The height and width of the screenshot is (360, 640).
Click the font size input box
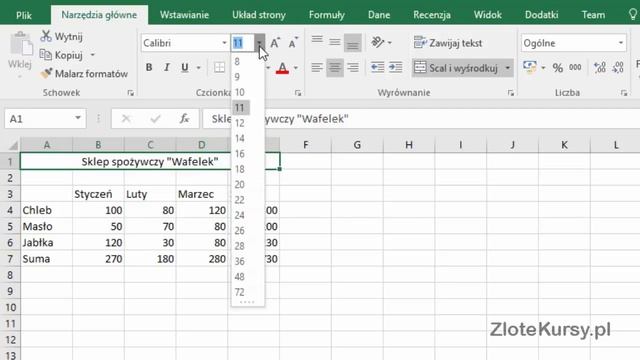(x=243, y=43)
